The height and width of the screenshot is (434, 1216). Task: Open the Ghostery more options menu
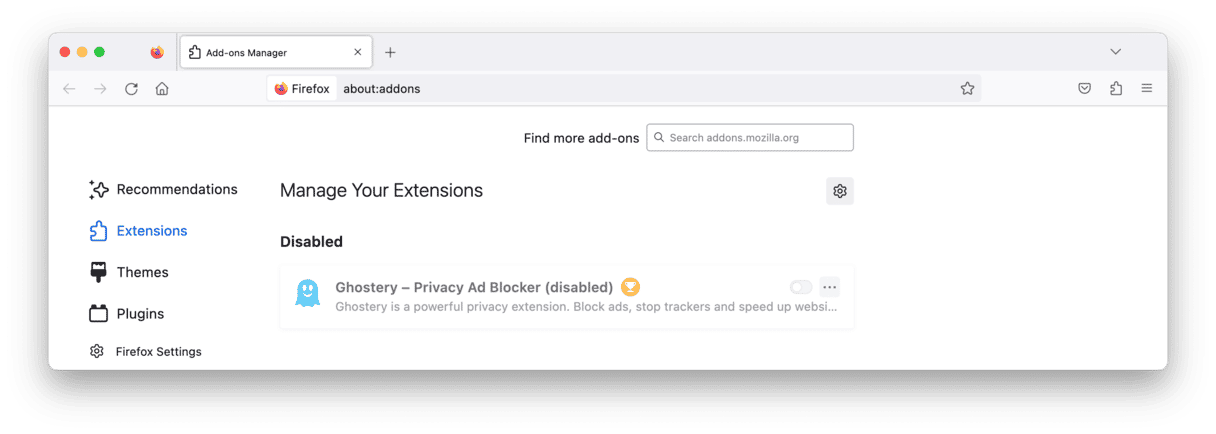[829, 287]
